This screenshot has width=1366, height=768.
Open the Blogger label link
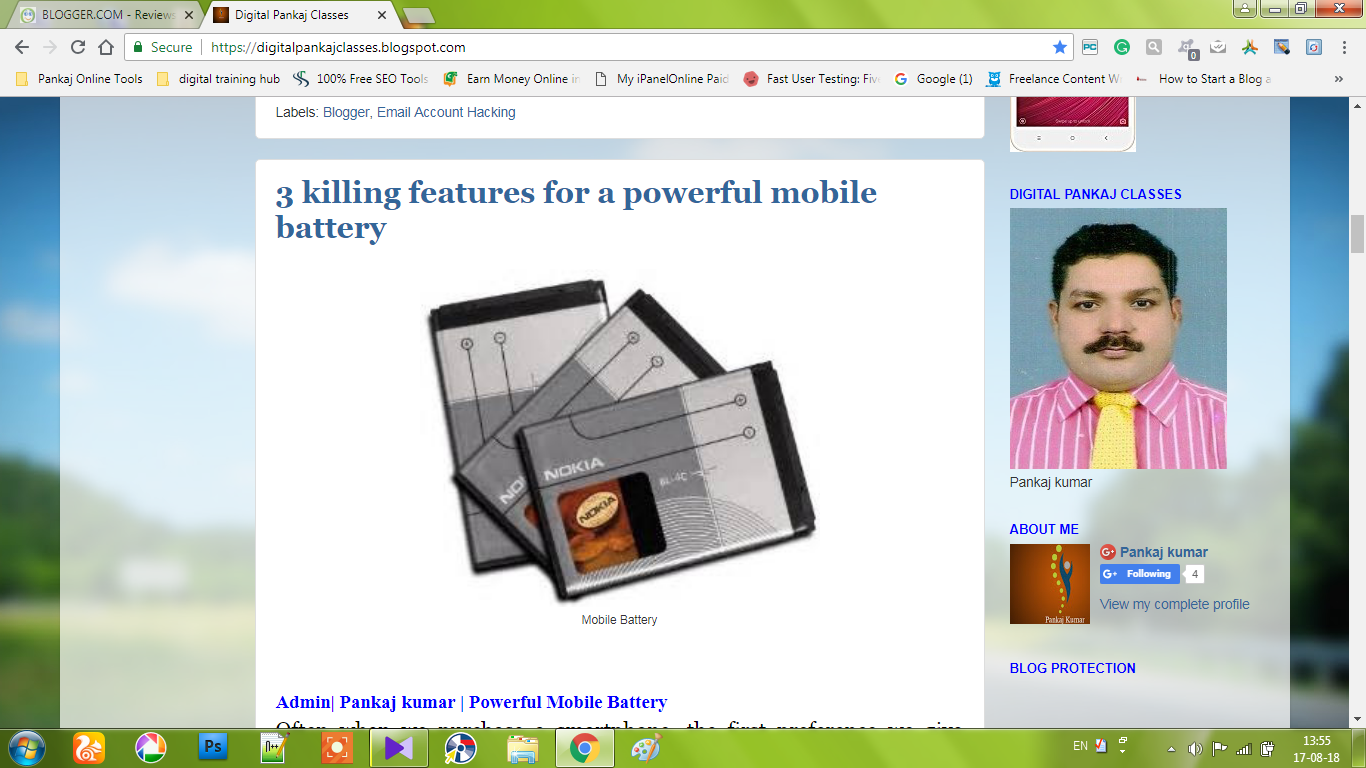pos(346,112)
